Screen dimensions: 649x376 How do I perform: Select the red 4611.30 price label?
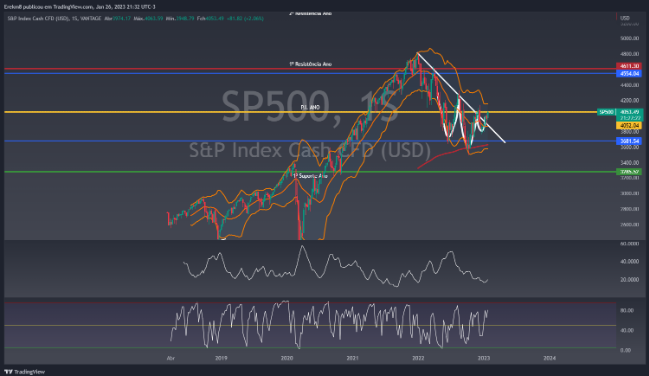pyautogui.click(x=629, y=66)
